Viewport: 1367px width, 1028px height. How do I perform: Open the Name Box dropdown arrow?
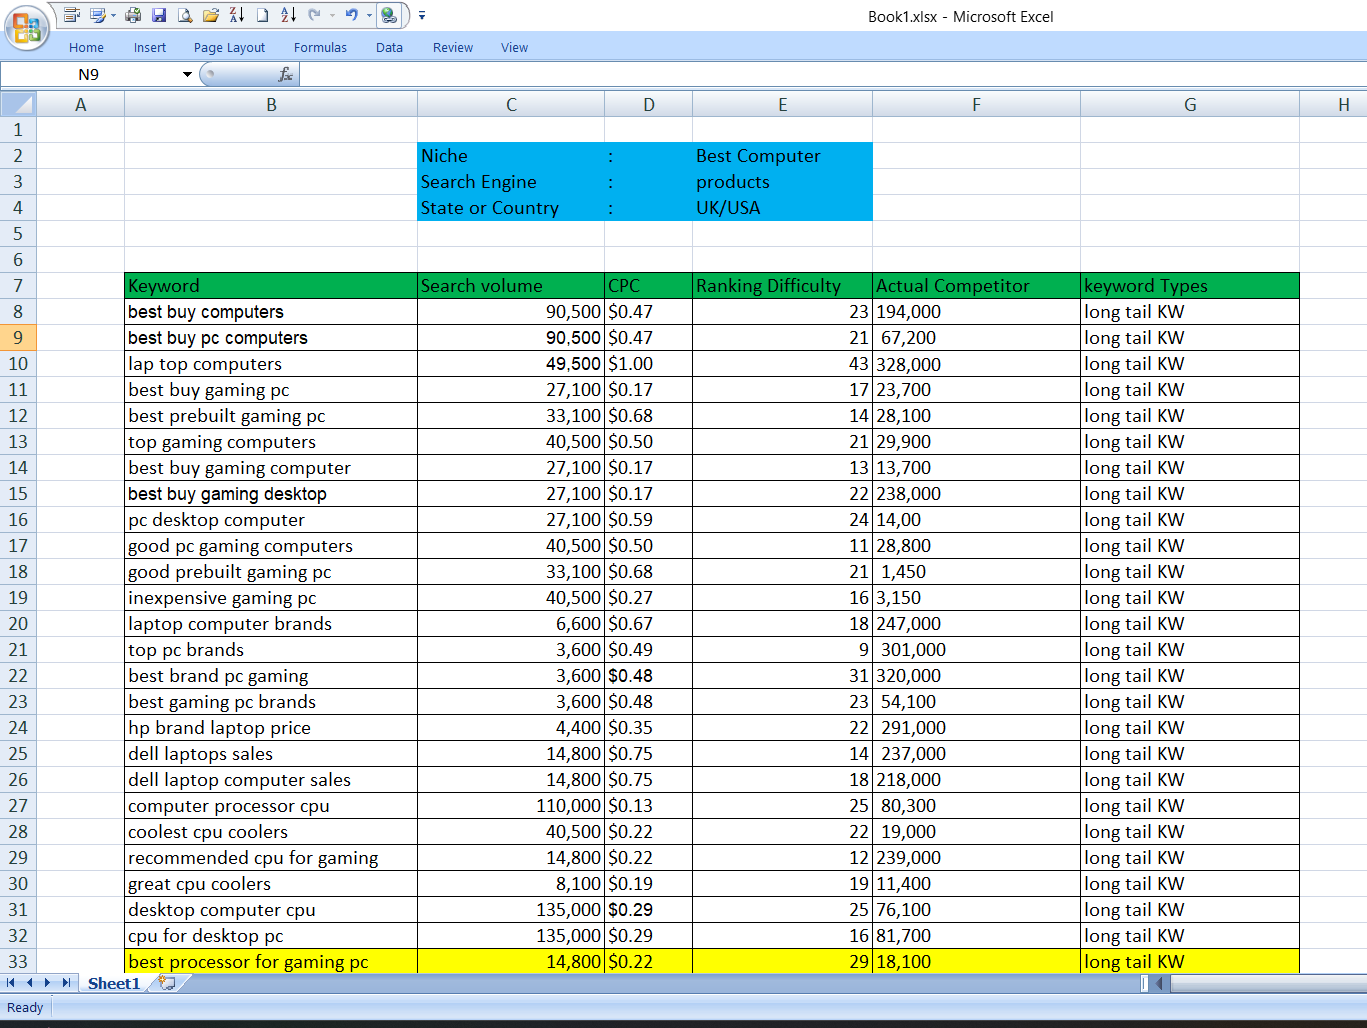click(x=185, y=73)
